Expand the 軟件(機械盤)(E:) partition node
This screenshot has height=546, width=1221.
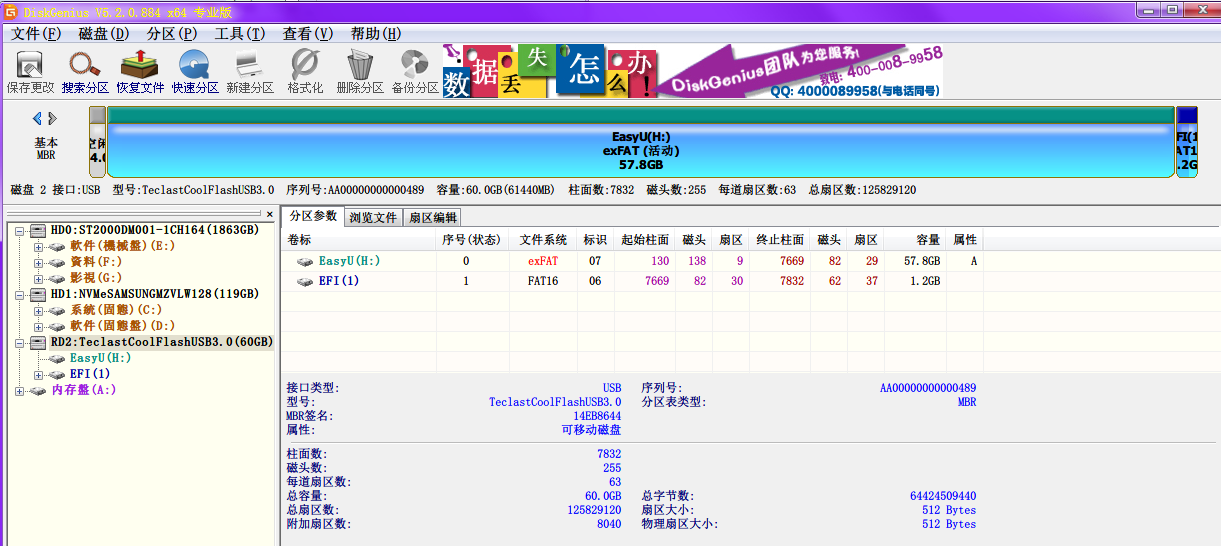[39, 247]
